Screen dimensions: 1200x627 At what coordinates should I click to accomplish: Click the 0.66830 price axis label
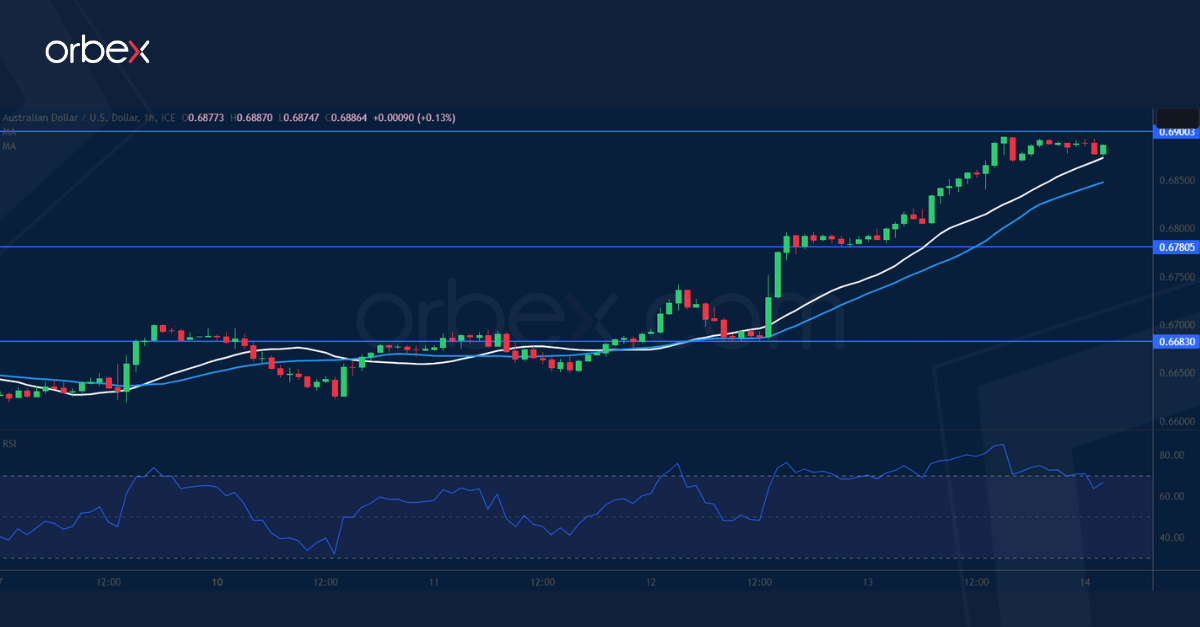[x=1176, y=340]
